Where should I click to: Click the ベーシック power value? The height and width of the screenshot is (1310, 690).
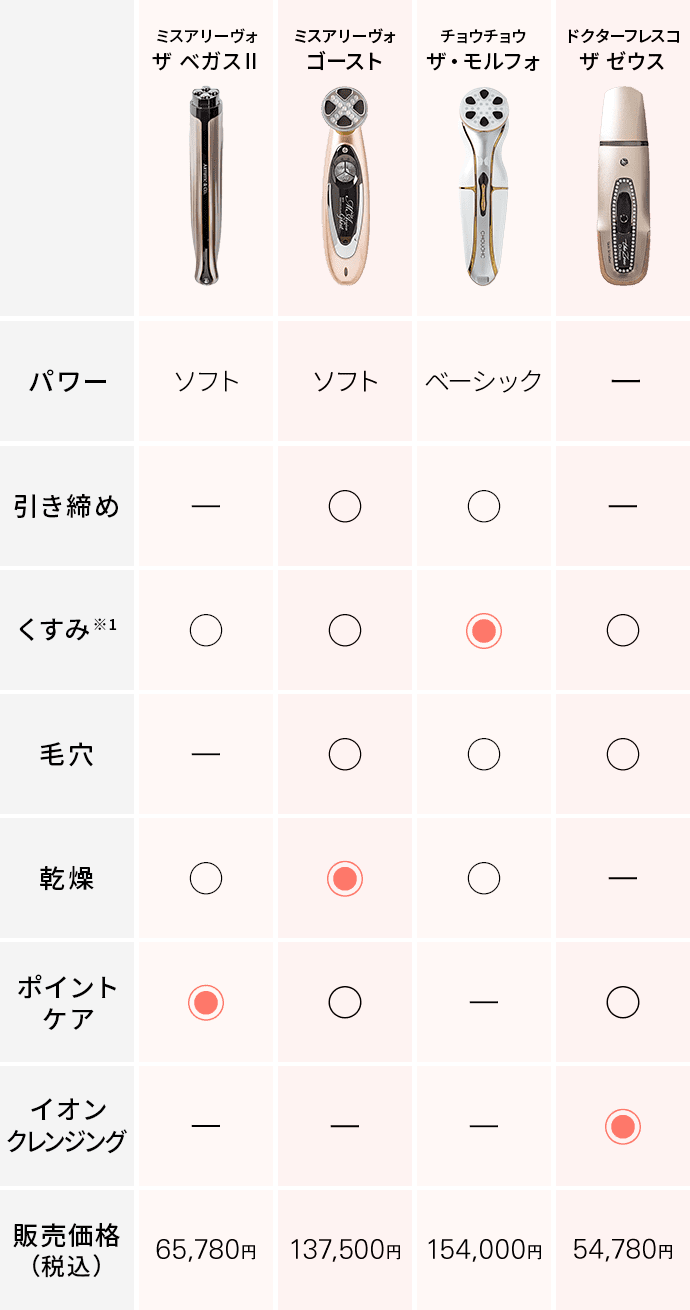coord(483,381)
